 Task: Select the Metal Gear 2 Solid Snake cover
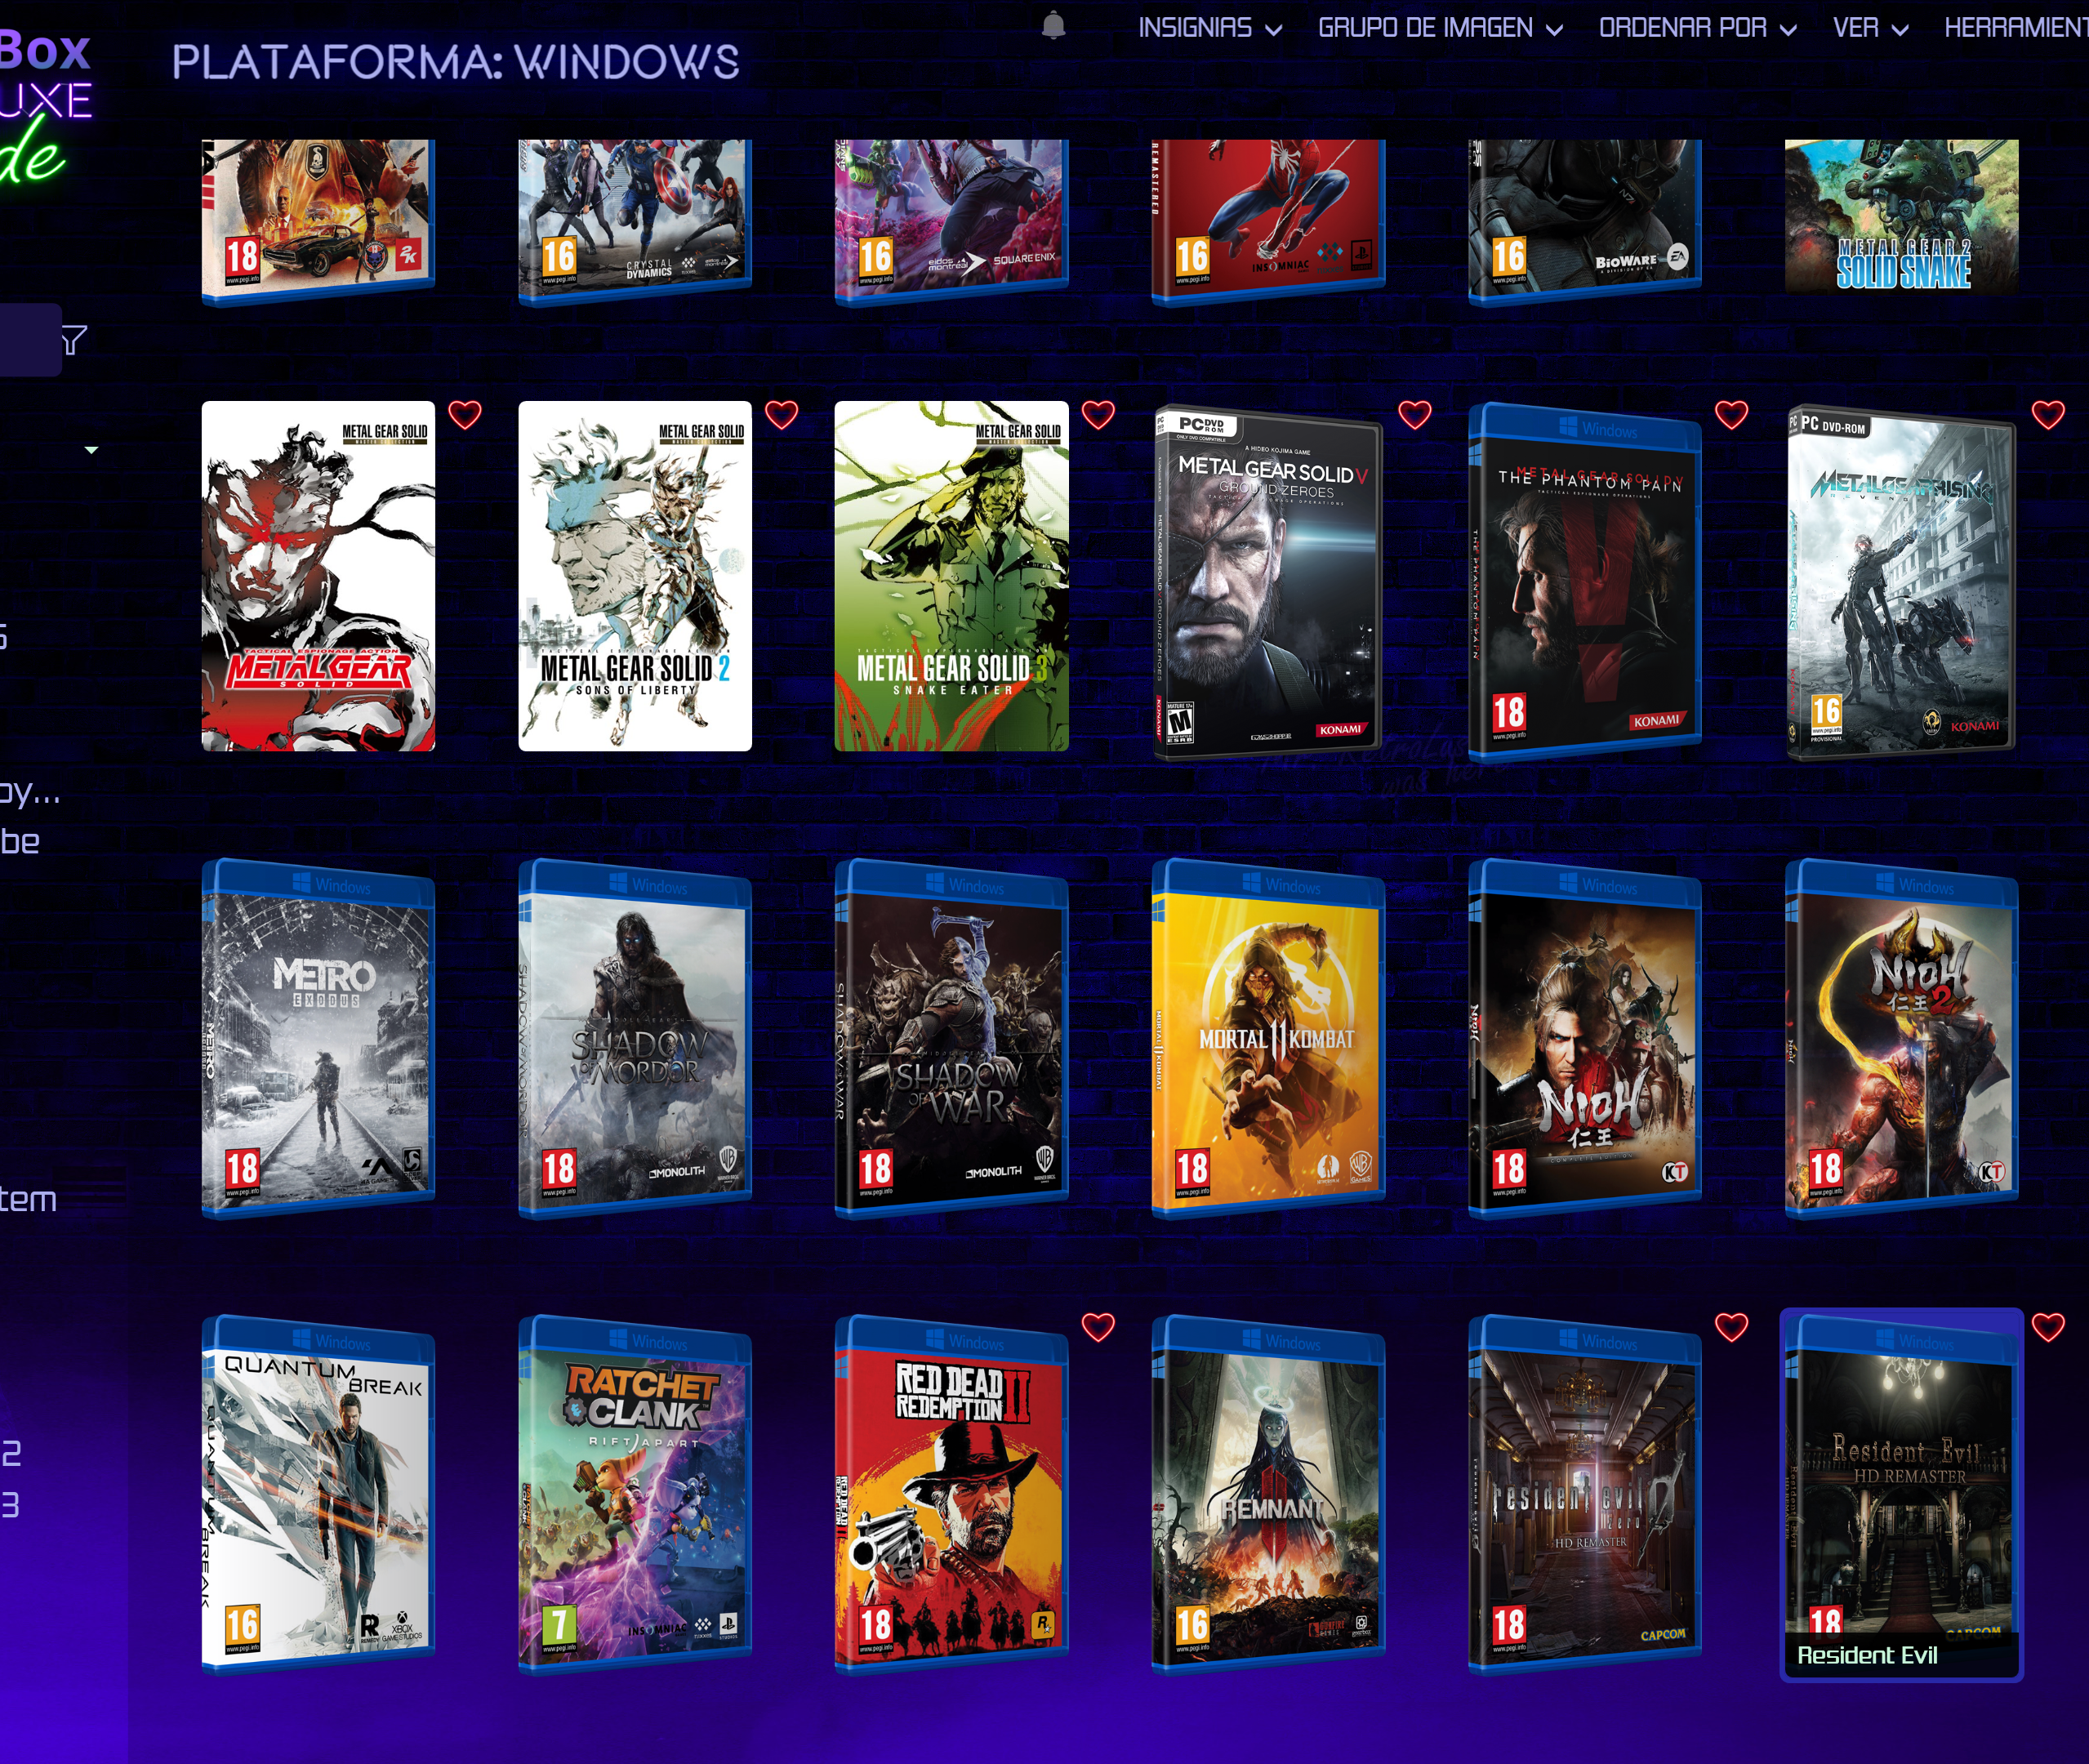click(1901, 217)
